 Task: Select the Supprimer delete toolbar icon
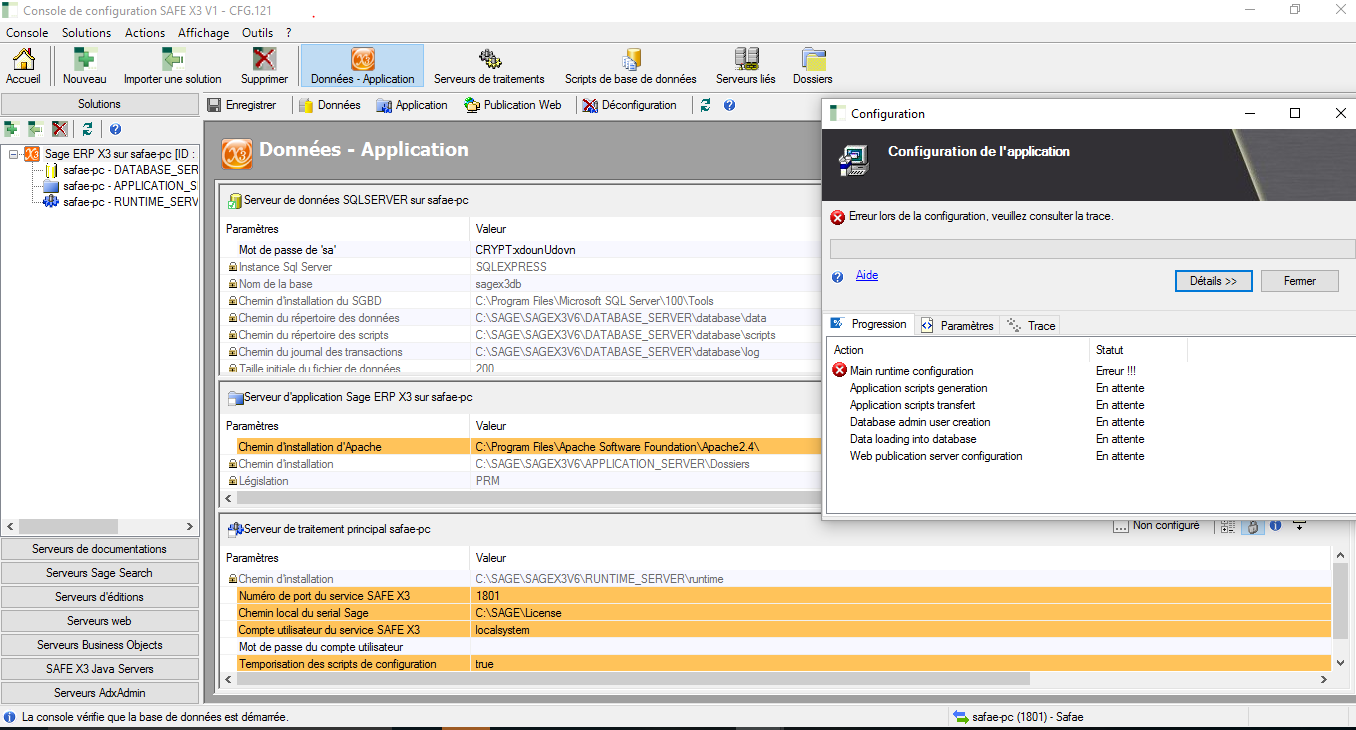pyautogui.click(x=264, y=66)
